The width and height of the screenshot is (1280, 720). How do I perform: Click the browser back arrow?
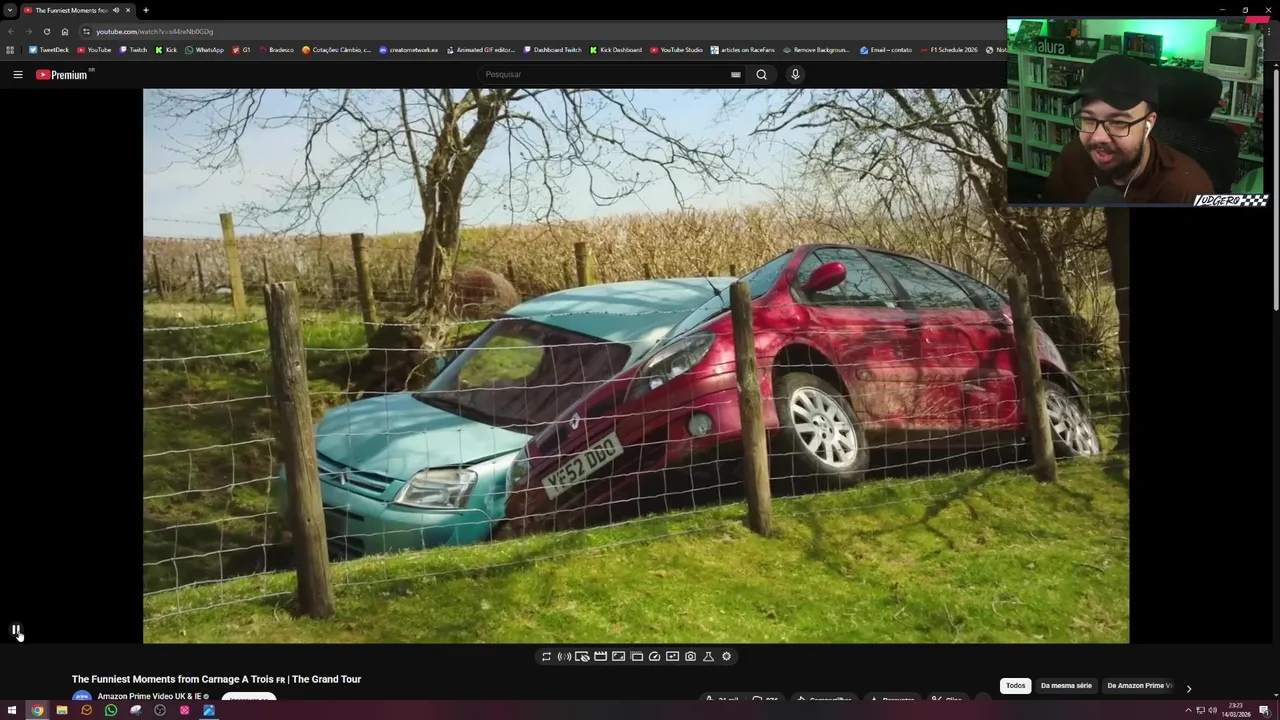click(11, 31)
